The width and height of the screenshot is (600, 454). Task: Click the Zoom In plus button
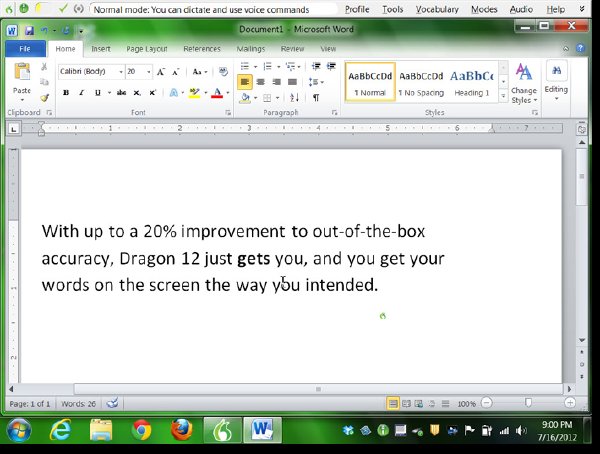[x=570, y=403]
